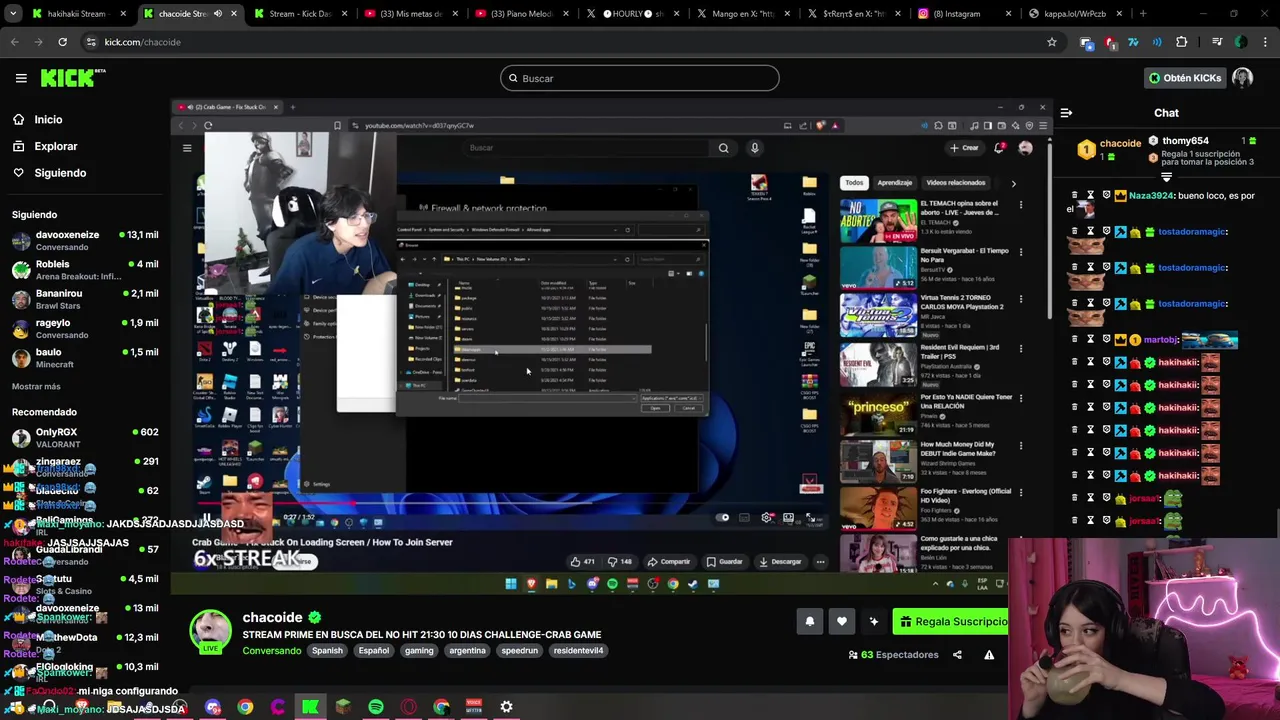The image size is (1280, 720).
Task: Select the residentevil4 tag chip
Action: pos(578,650)
